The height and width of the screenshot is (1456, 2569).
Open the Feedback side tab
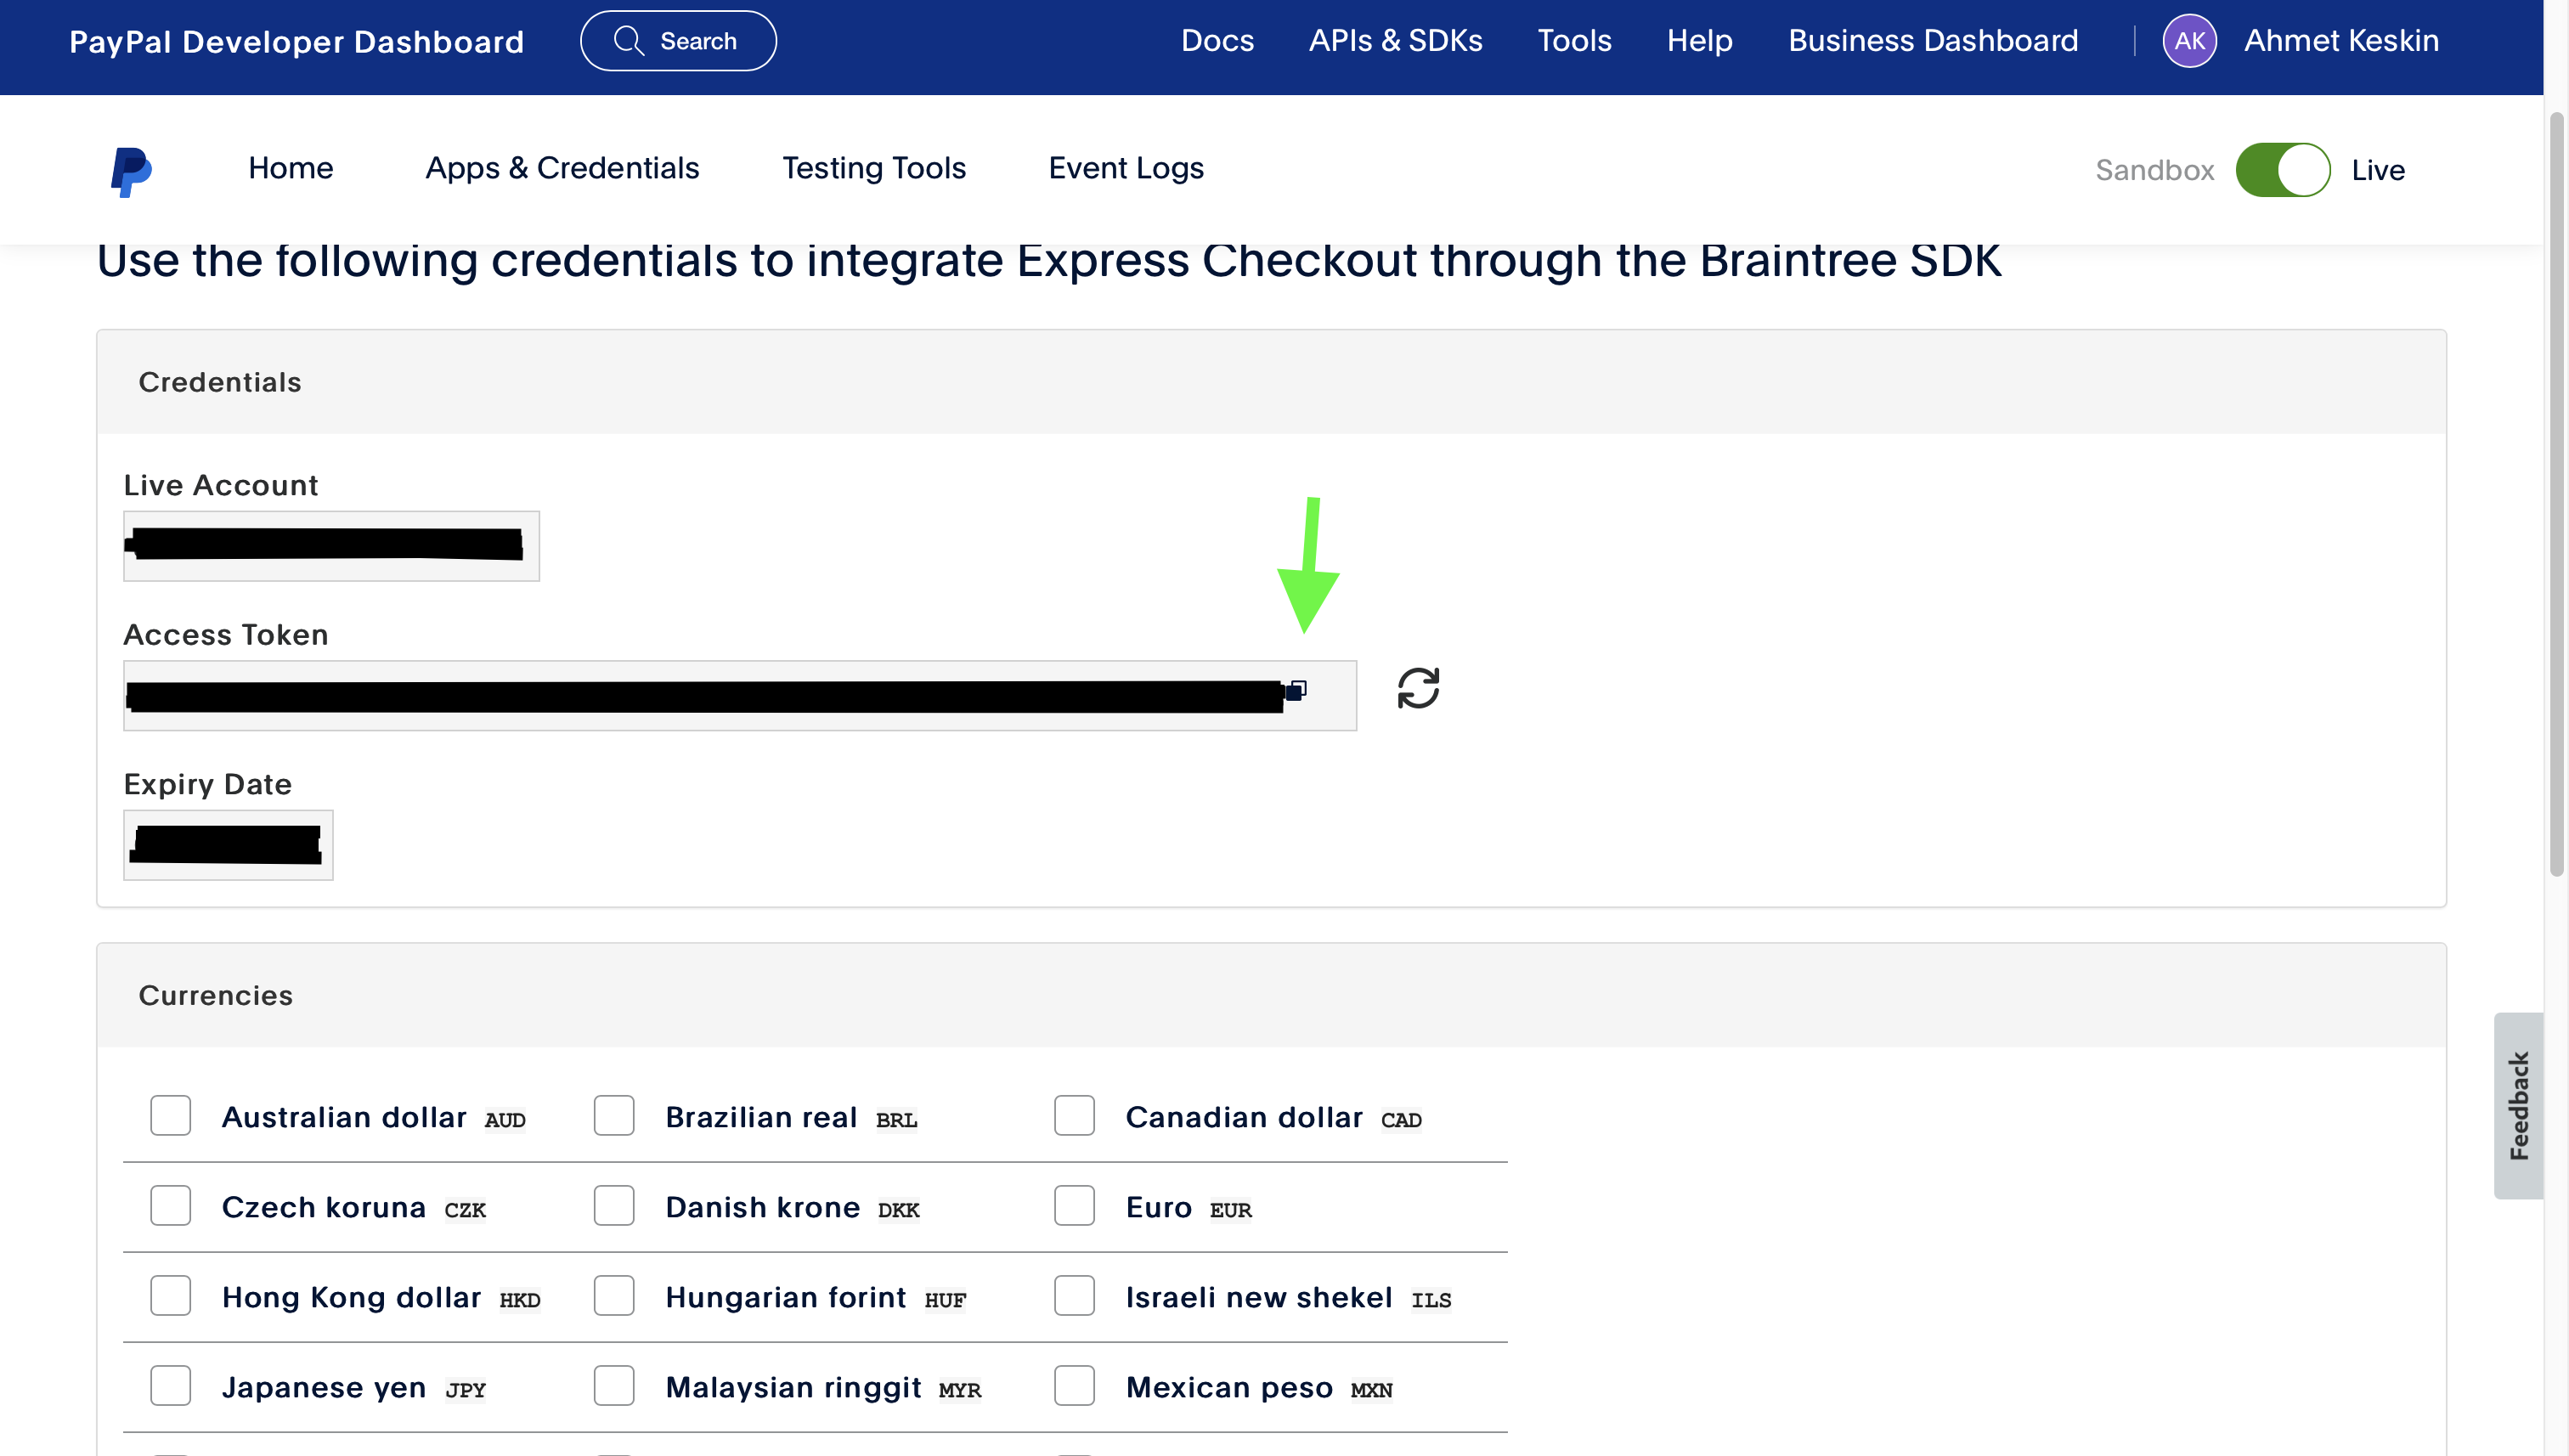[2518, 1106]
